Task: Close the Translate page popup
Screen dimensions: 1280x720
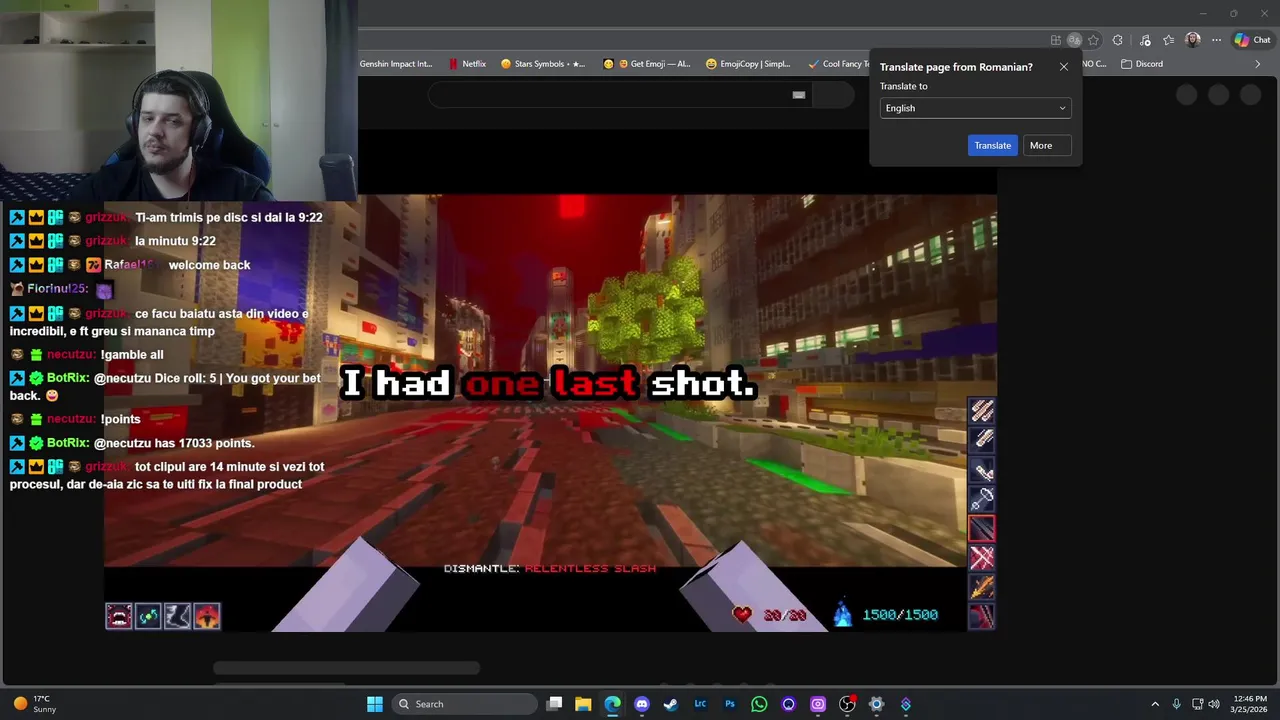Action: pyautogui.click(x=1063, y=67)
